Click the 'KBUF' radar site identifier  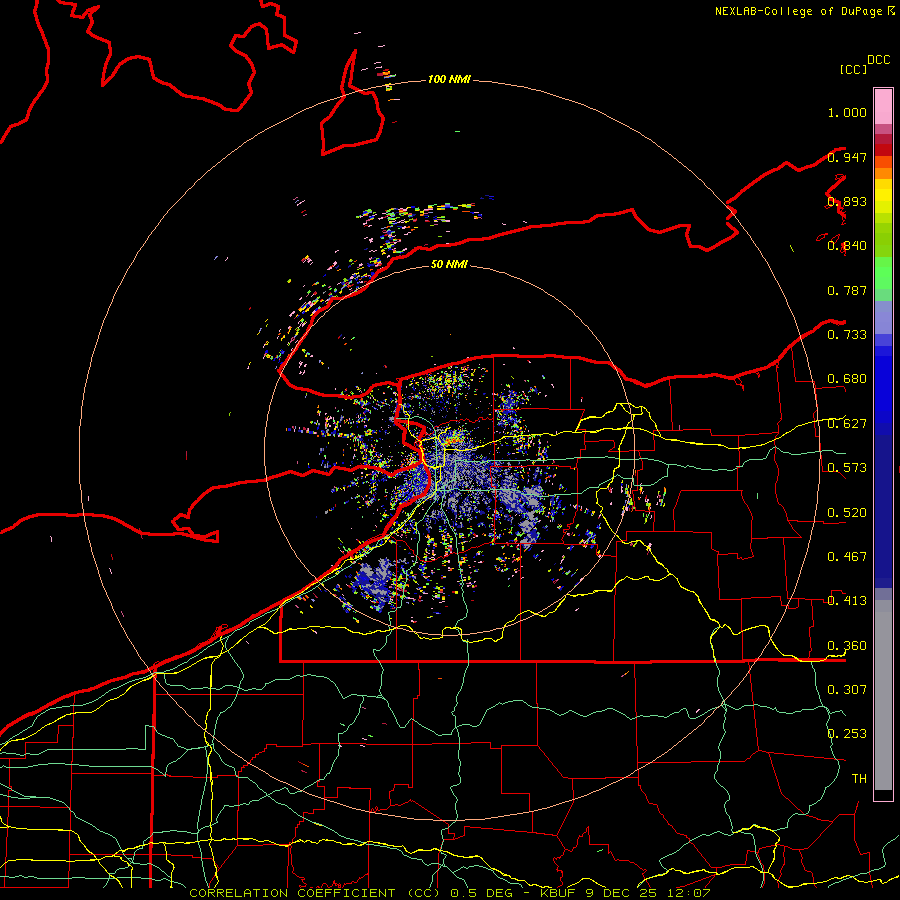[x=558, y=893]
